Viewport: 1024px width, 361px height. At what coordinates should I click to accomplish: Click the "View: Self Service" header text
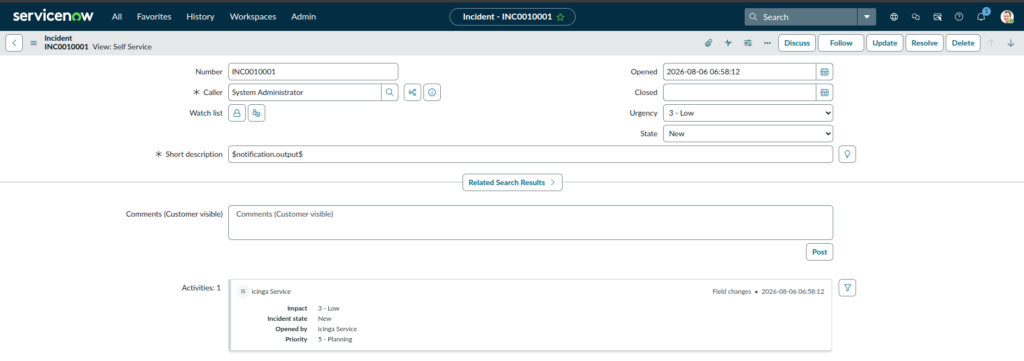point(121,47)
